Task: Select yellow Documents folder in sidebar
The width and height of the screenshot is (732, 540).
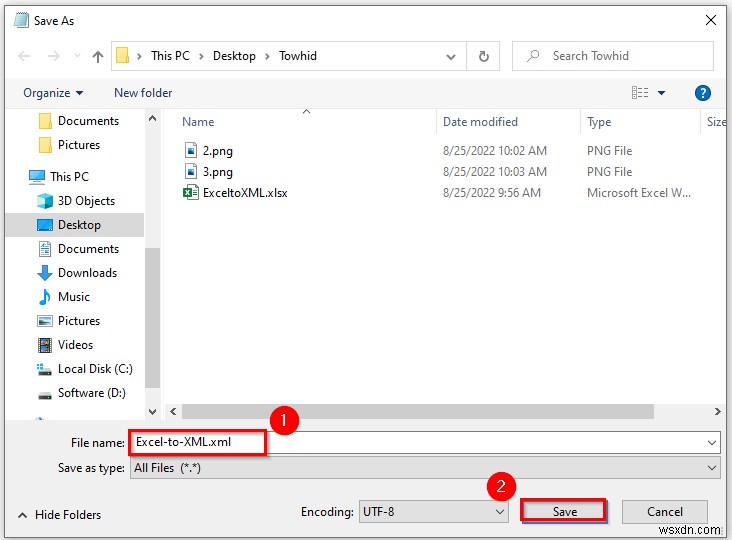Action: point(78,121)
